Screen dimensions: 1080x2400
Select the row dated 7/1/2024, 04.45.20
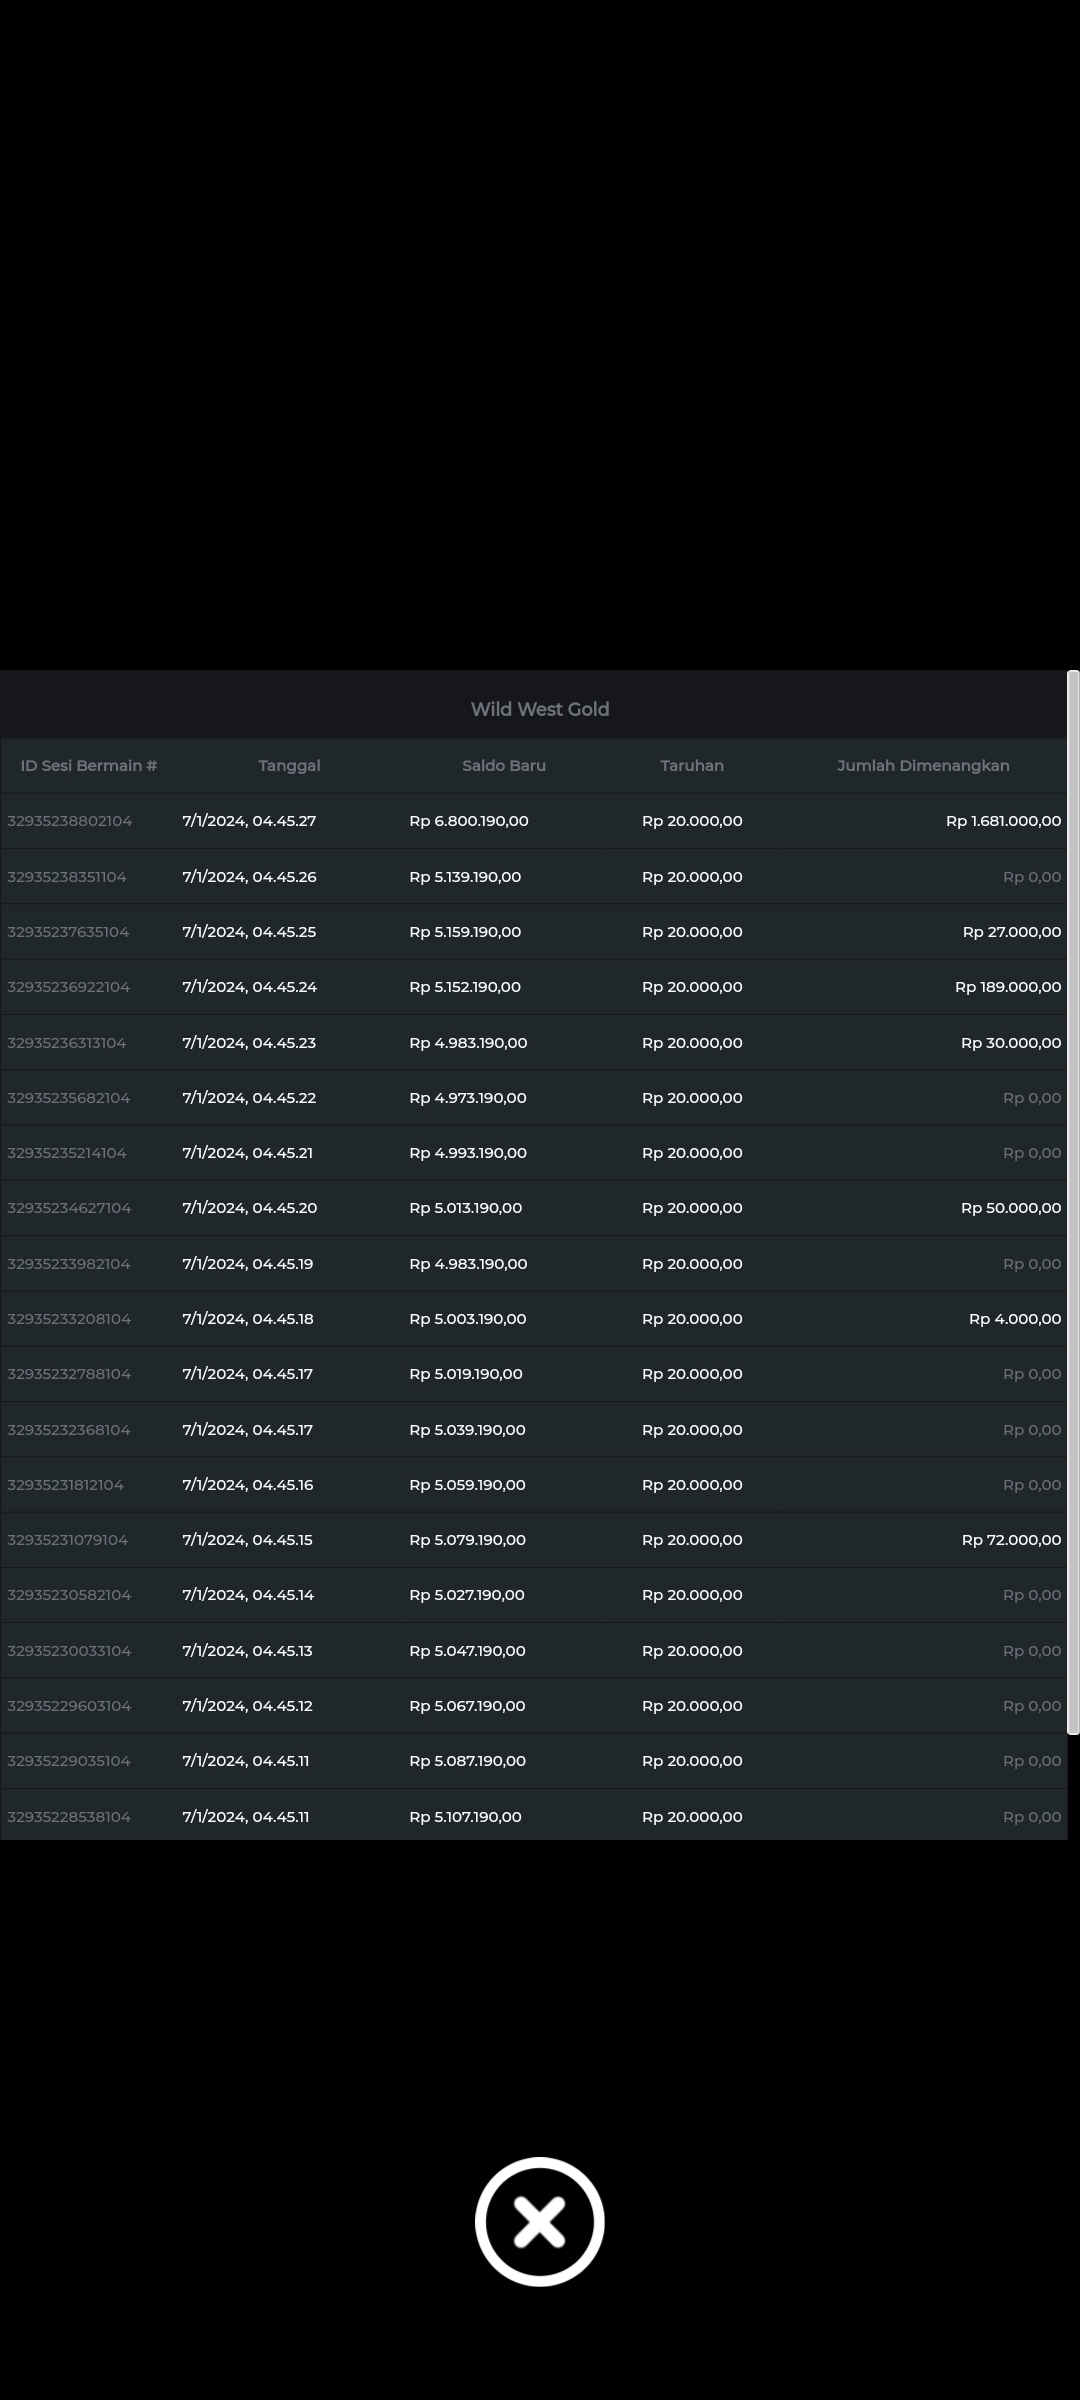(x=250, y=1208)
